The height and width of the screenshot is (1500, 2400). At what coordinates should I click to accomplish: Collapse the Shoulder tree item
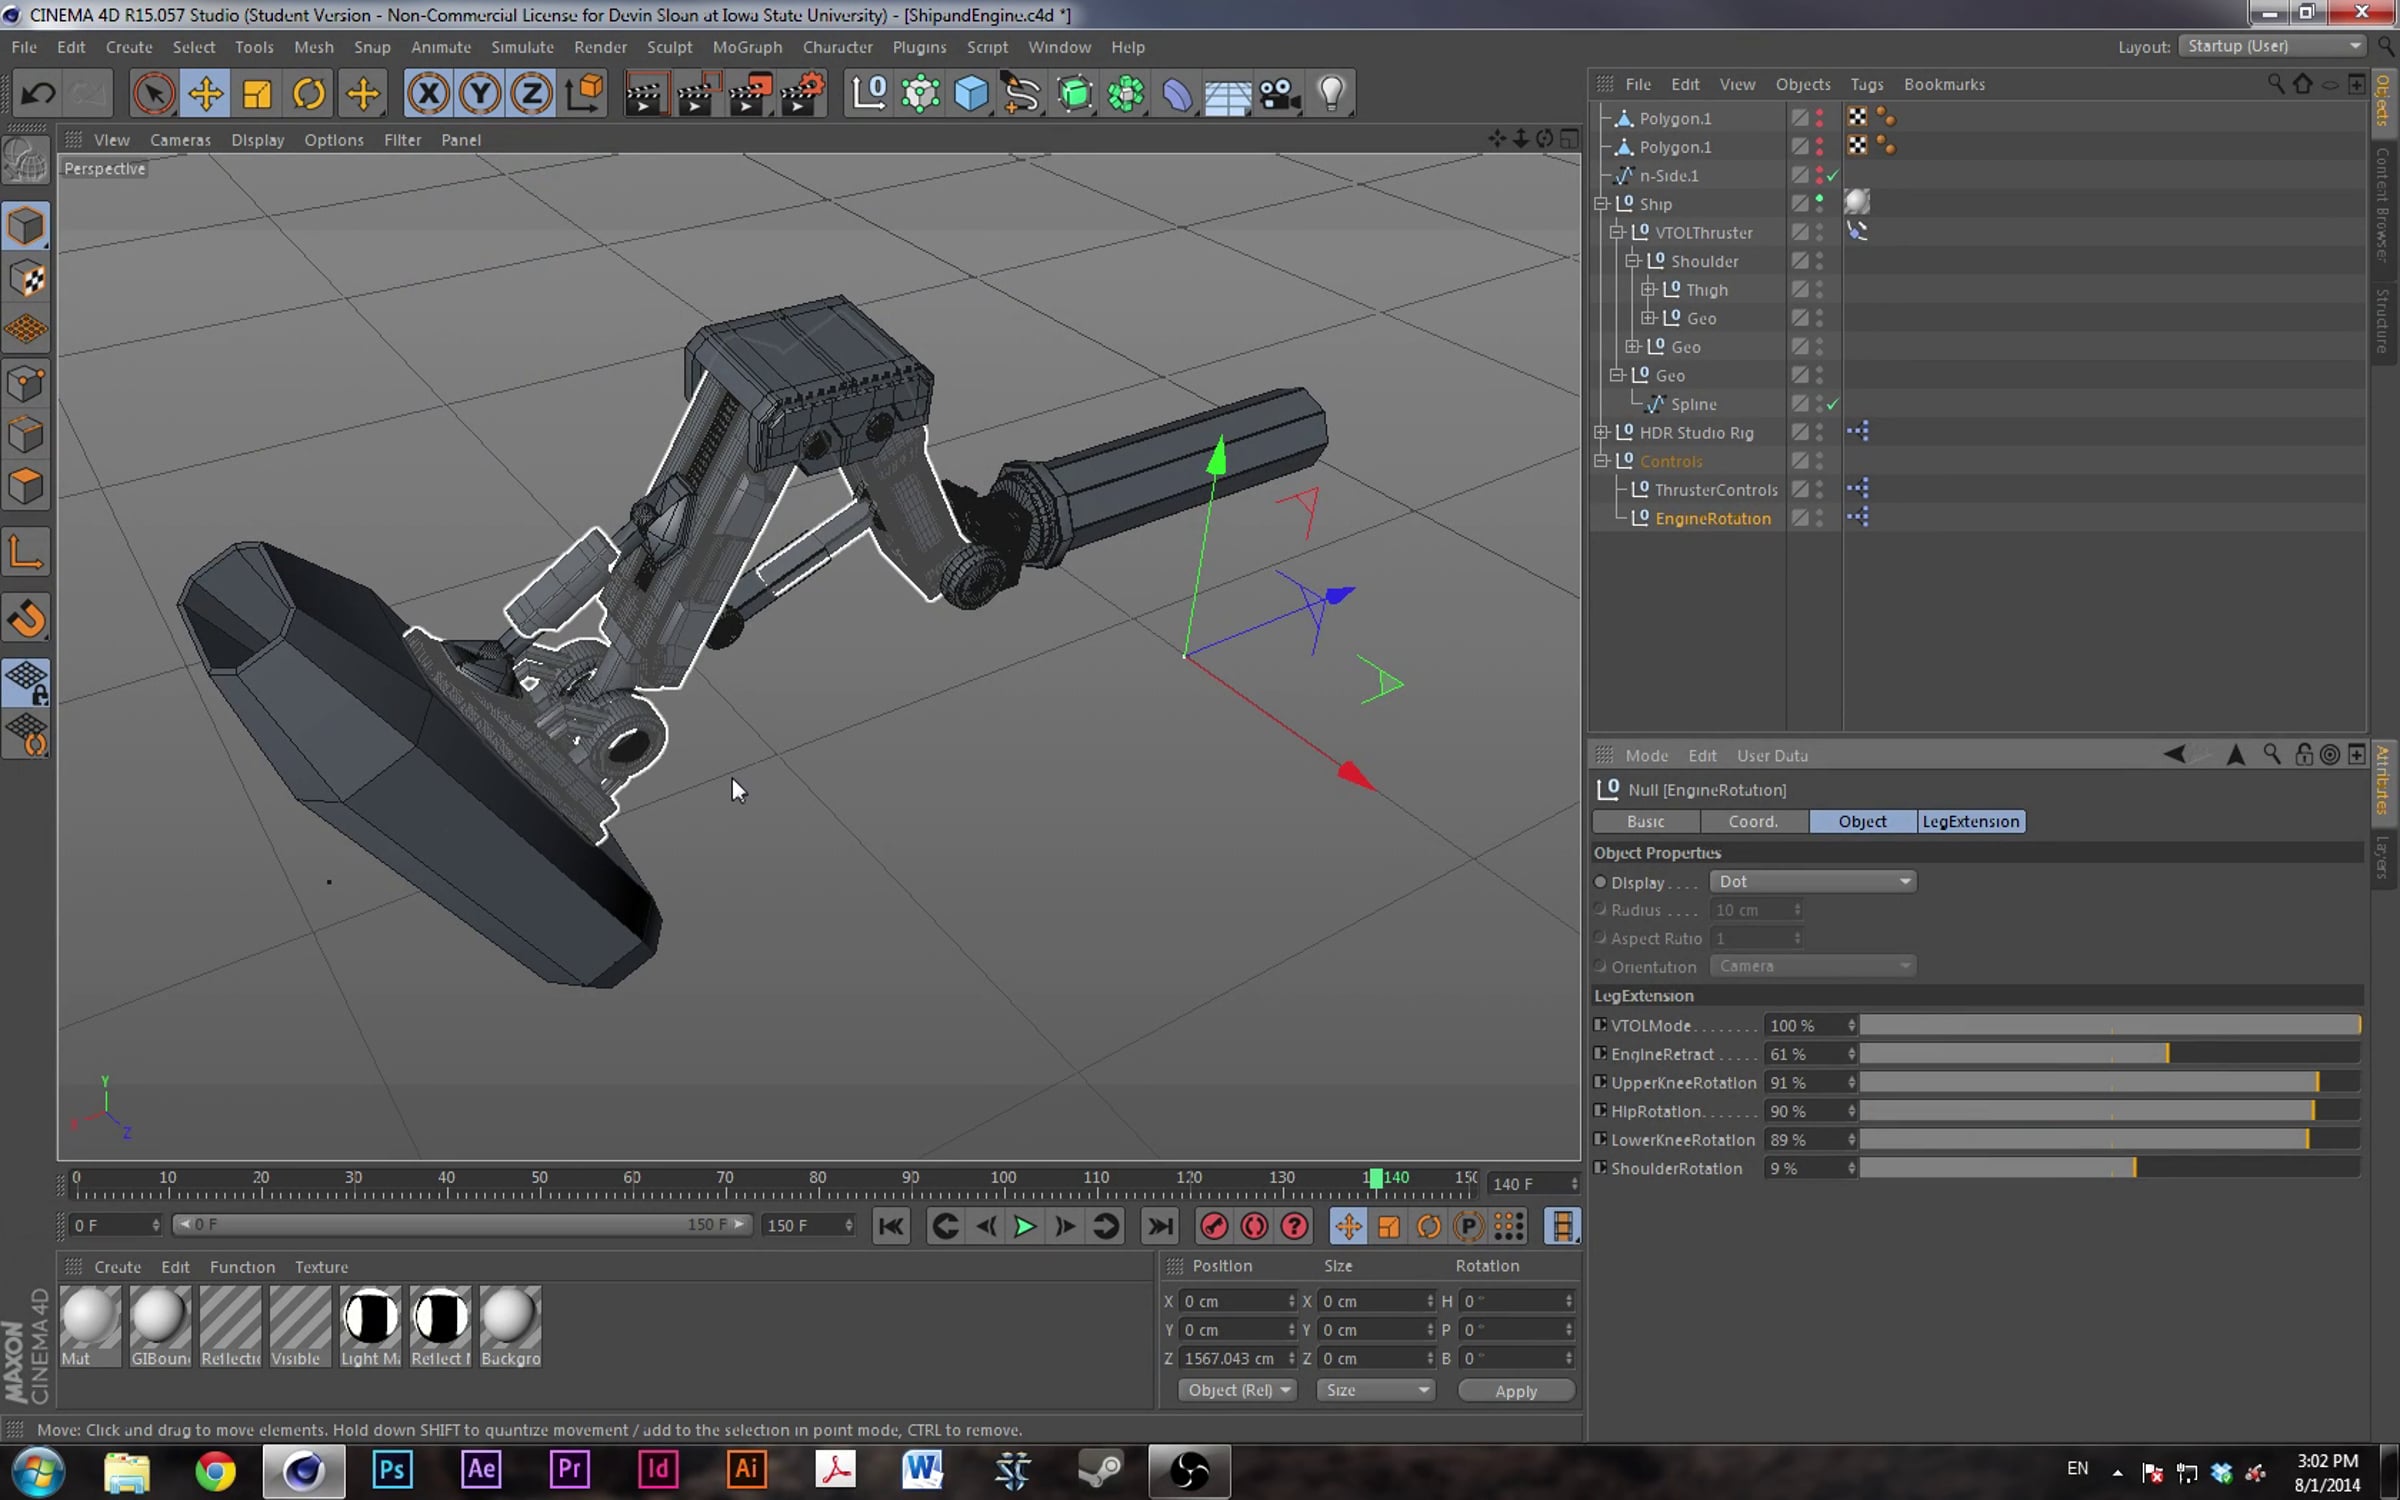coord(1633,261)
